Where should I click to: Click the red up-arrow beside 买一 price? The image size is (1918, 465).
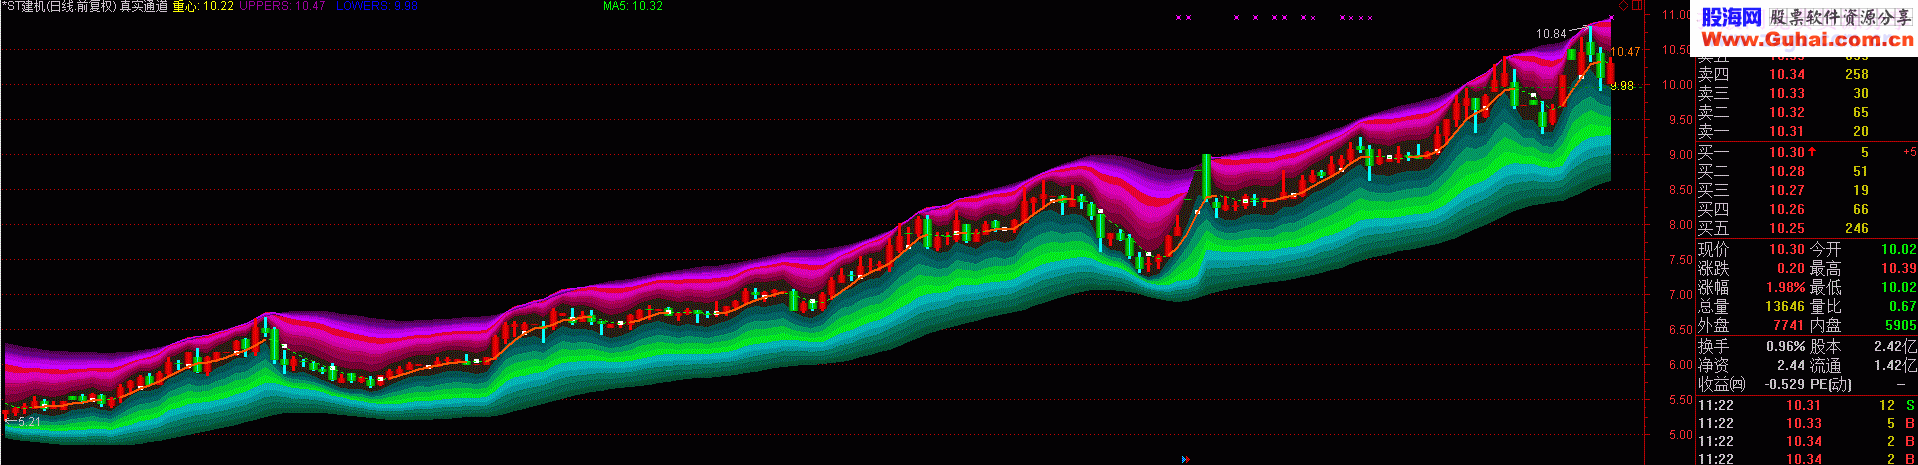point(1812,152)
